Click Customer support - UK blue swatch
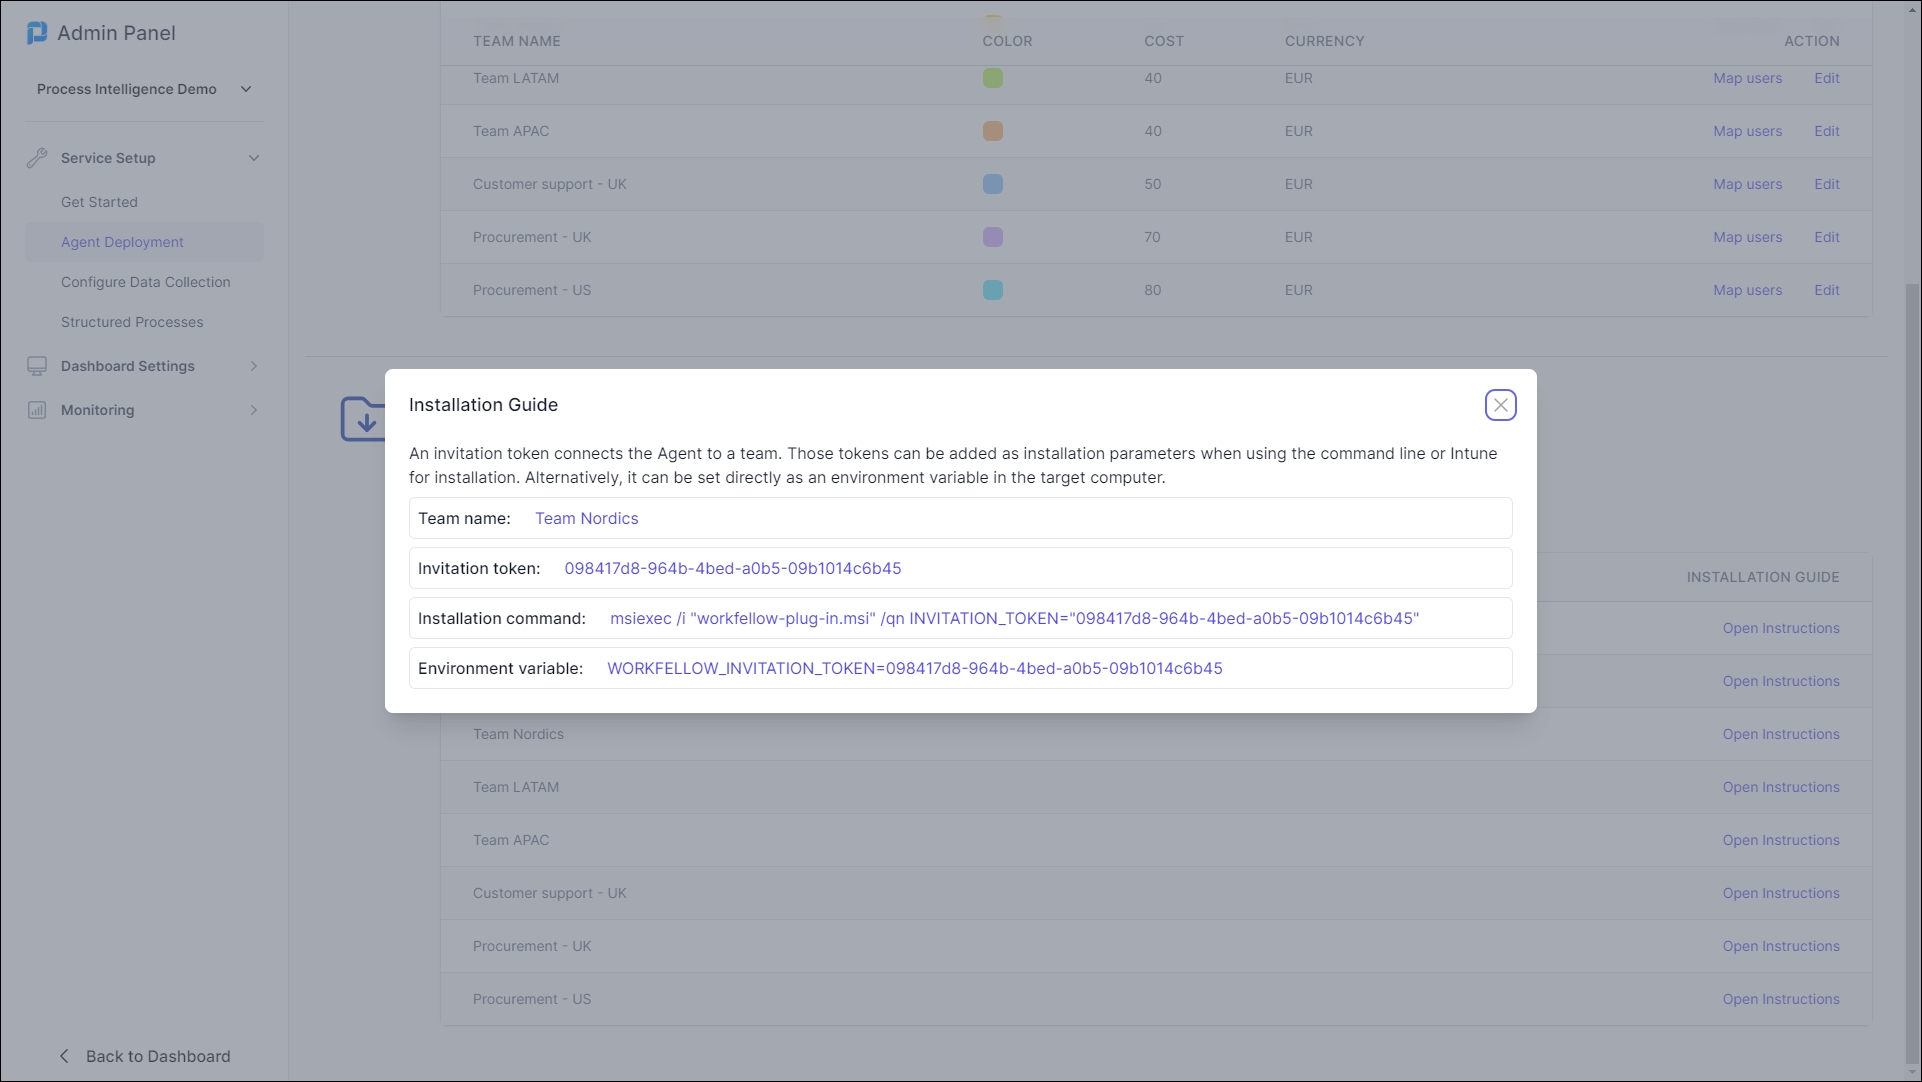Image resolution: width=1922 pixels, height=1082 pixels. coord(992,184)
